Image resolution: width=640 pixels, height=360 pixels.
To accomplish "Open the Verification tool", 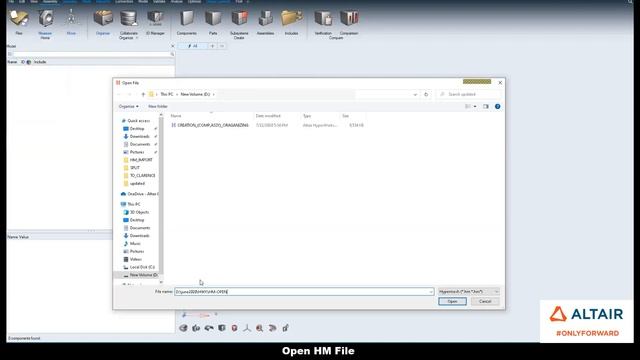I will pos(323,19).
